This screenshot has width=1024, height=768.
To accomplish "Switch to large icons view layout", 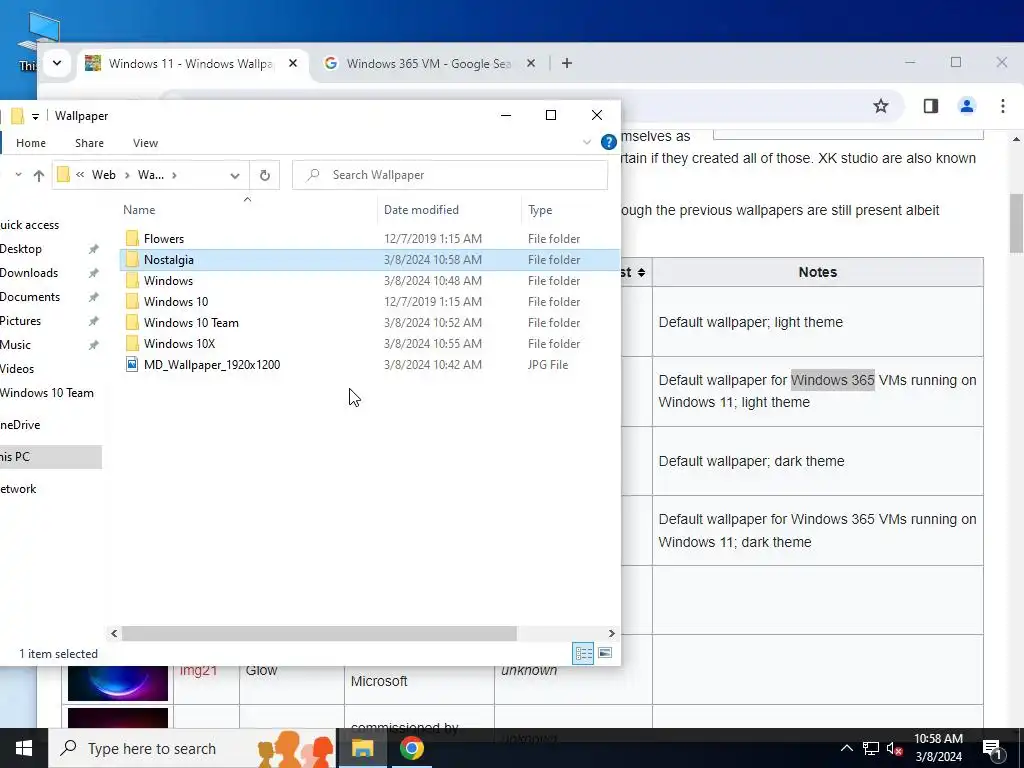I will [x=605, y=653].
